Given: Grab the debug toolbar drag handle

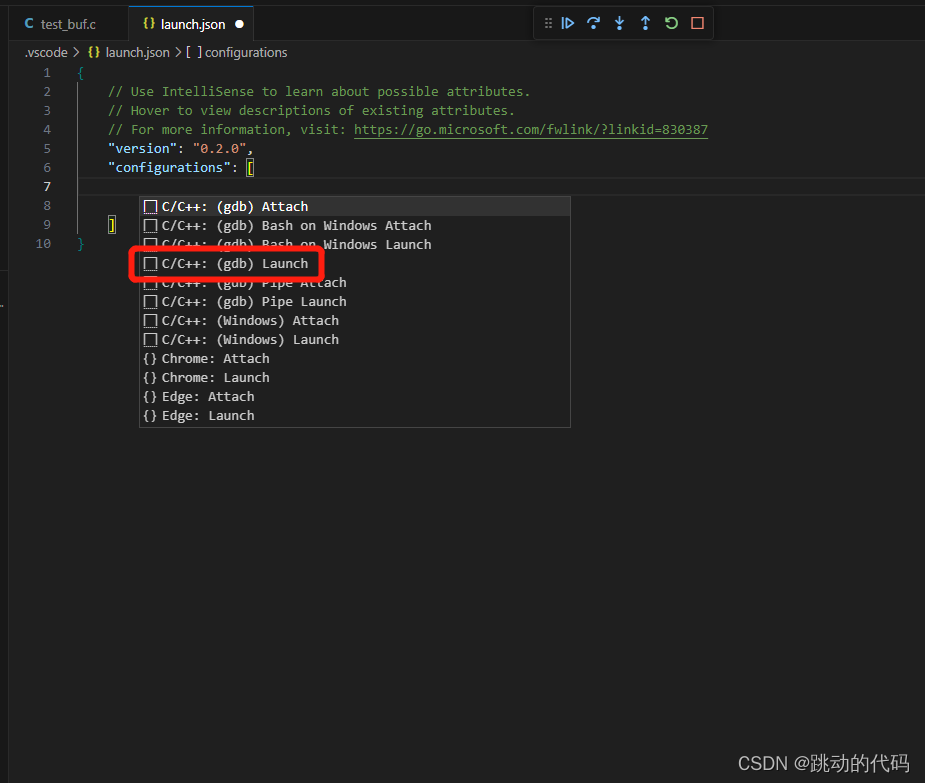Looking at the screenshot, I should pos(548,23).
